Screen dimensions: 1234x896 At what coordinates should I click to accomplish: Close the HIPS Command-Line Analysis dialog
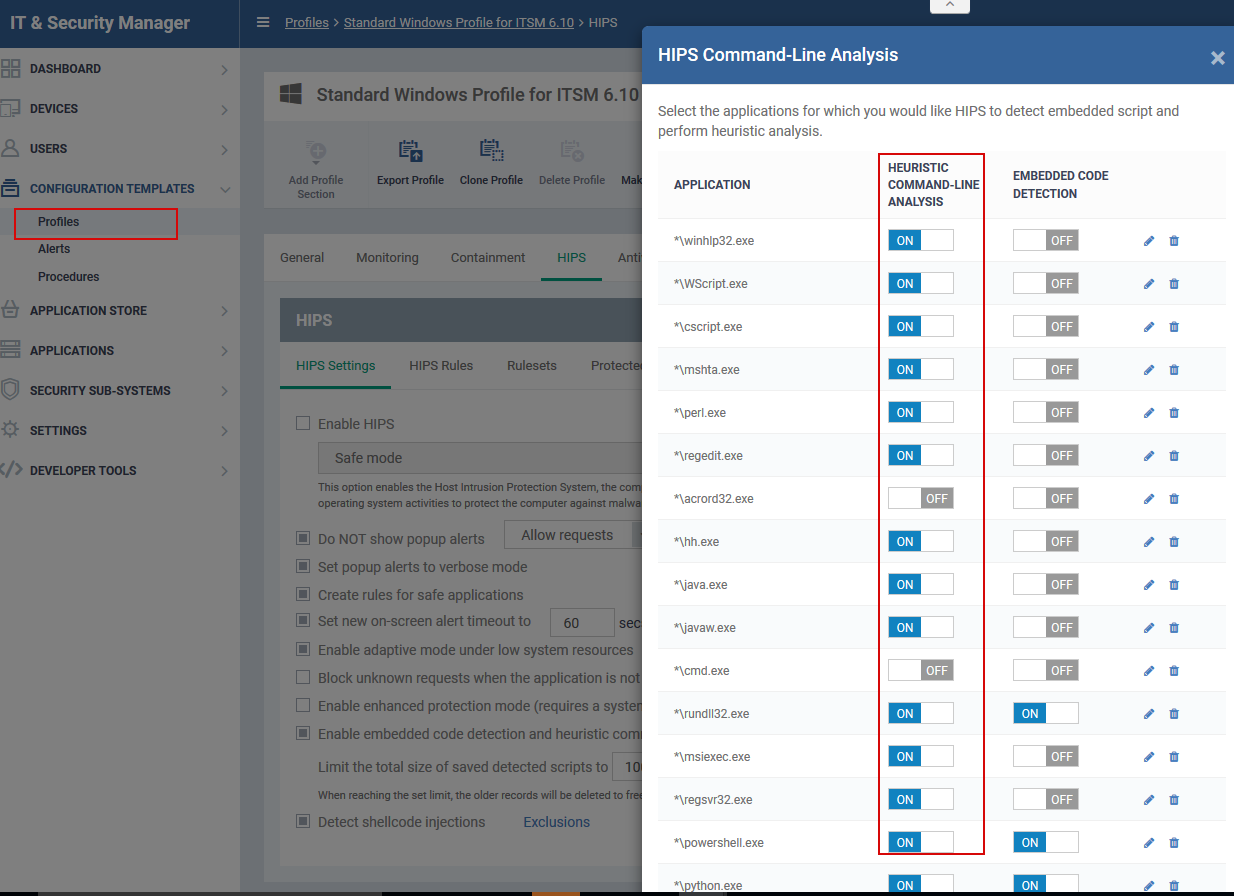click(1217, 58)
